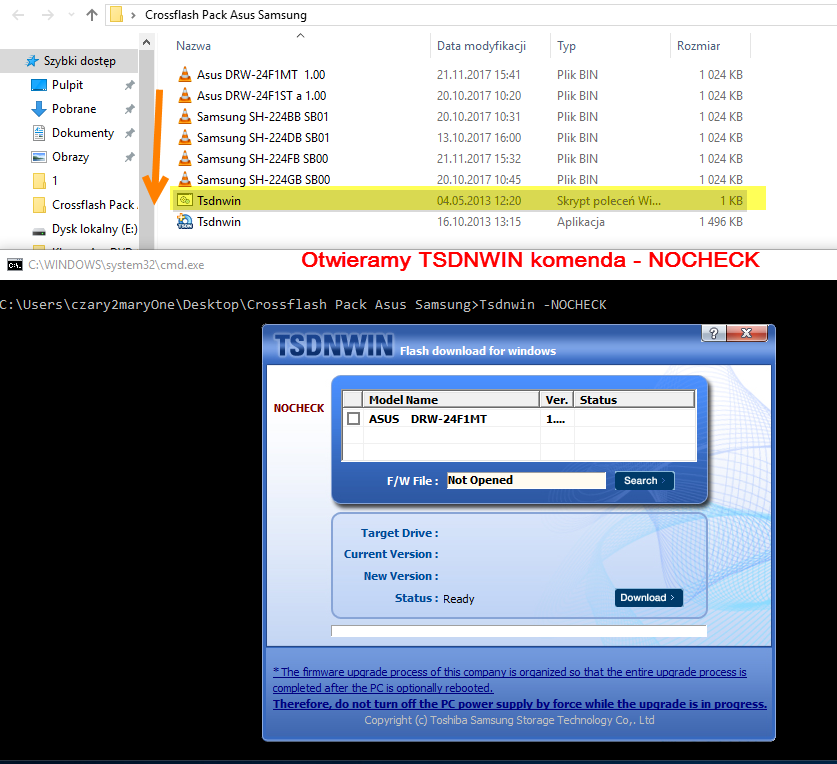Click the Asus DRW-24F1MT 1.00 file icon

click(x=185, y=74)
